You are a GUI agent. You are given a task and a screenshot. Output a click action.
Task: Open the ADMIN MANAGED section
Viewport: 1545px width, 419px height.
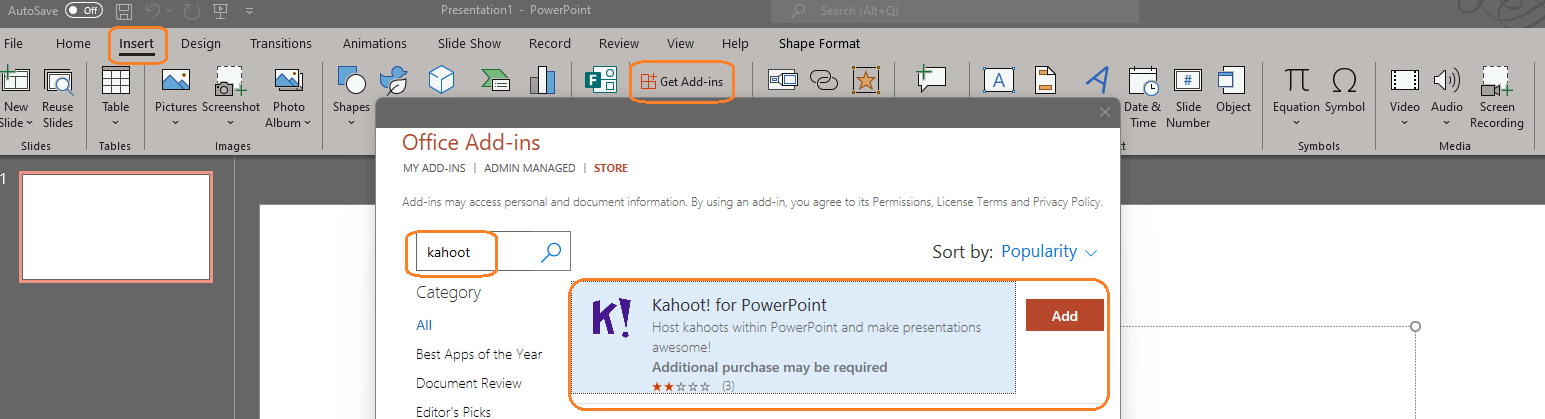pyautogui.click(x=530, y=168)
